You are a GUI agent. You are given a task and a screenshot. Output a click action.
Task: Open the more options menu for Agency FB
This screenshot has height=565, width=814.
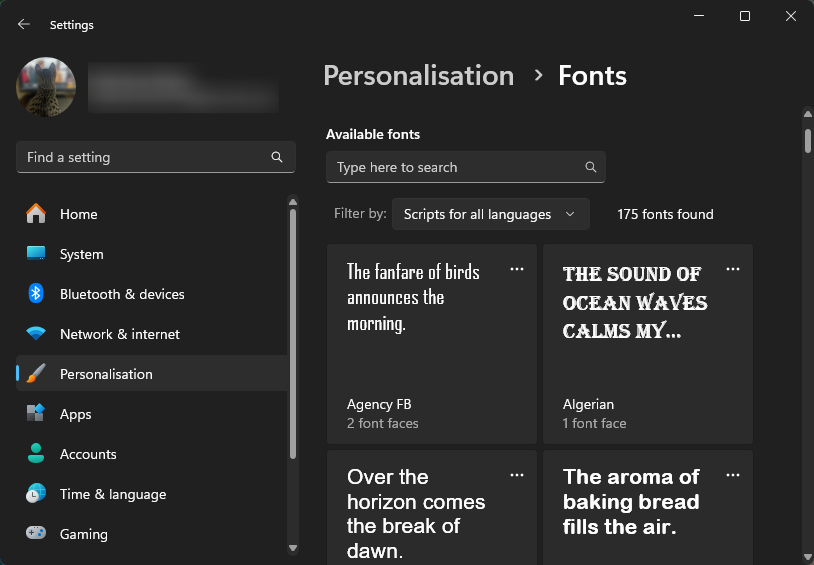(x=517, y=269)
